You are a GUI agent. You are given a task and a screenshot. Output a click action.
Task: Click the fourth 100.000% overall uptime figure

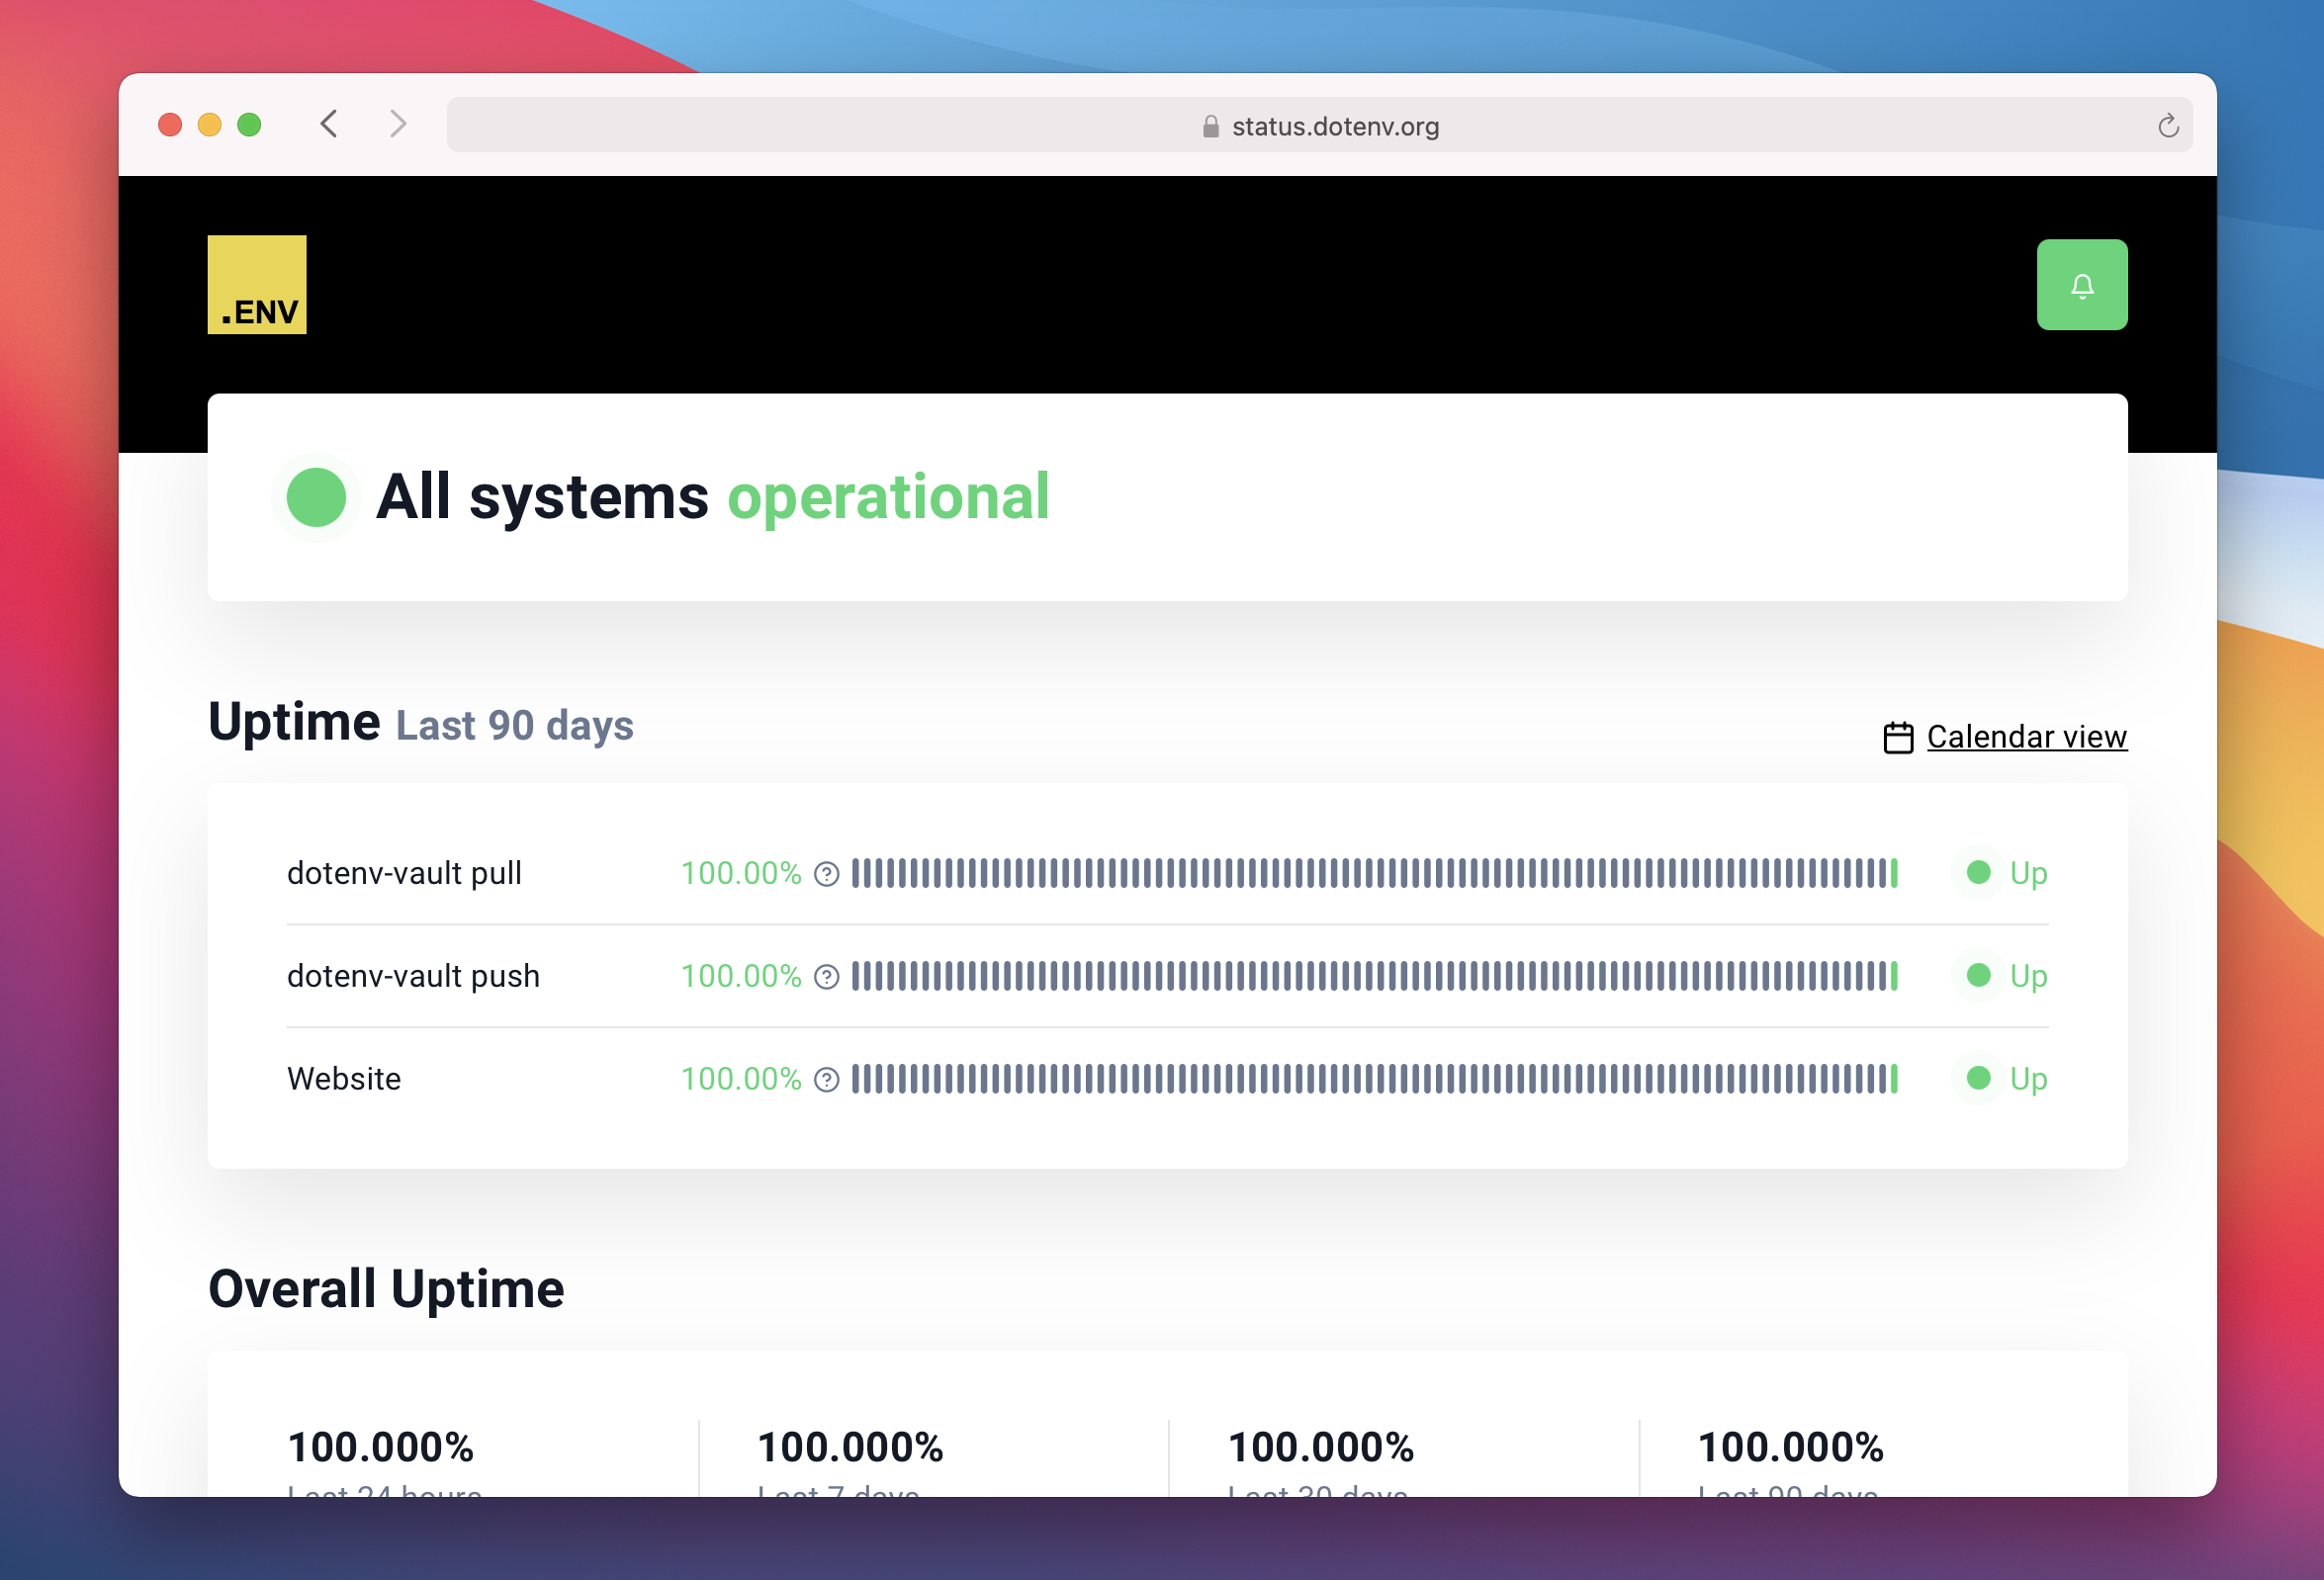point(1791,1447)
